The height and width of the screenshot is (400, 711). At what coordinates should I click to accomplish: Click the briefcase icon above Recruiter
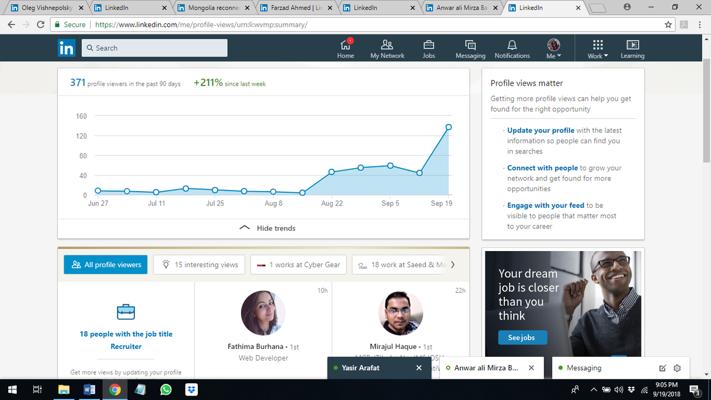(x=126, y=312)
